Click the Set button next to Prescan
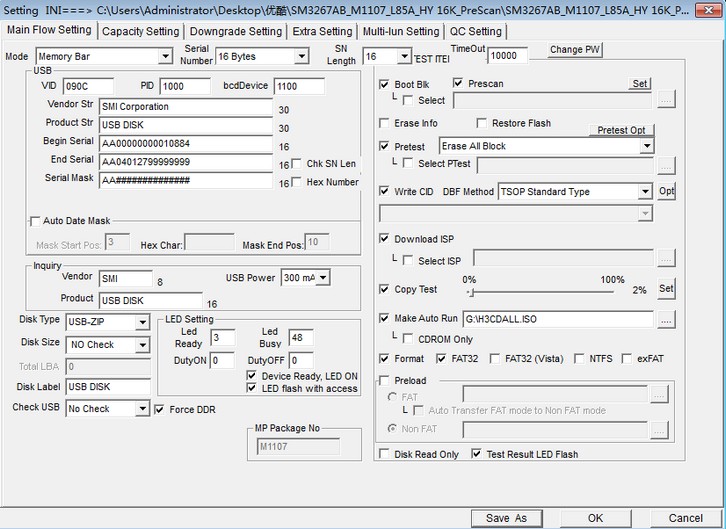 pyautogui.click(x=639, y=84)
